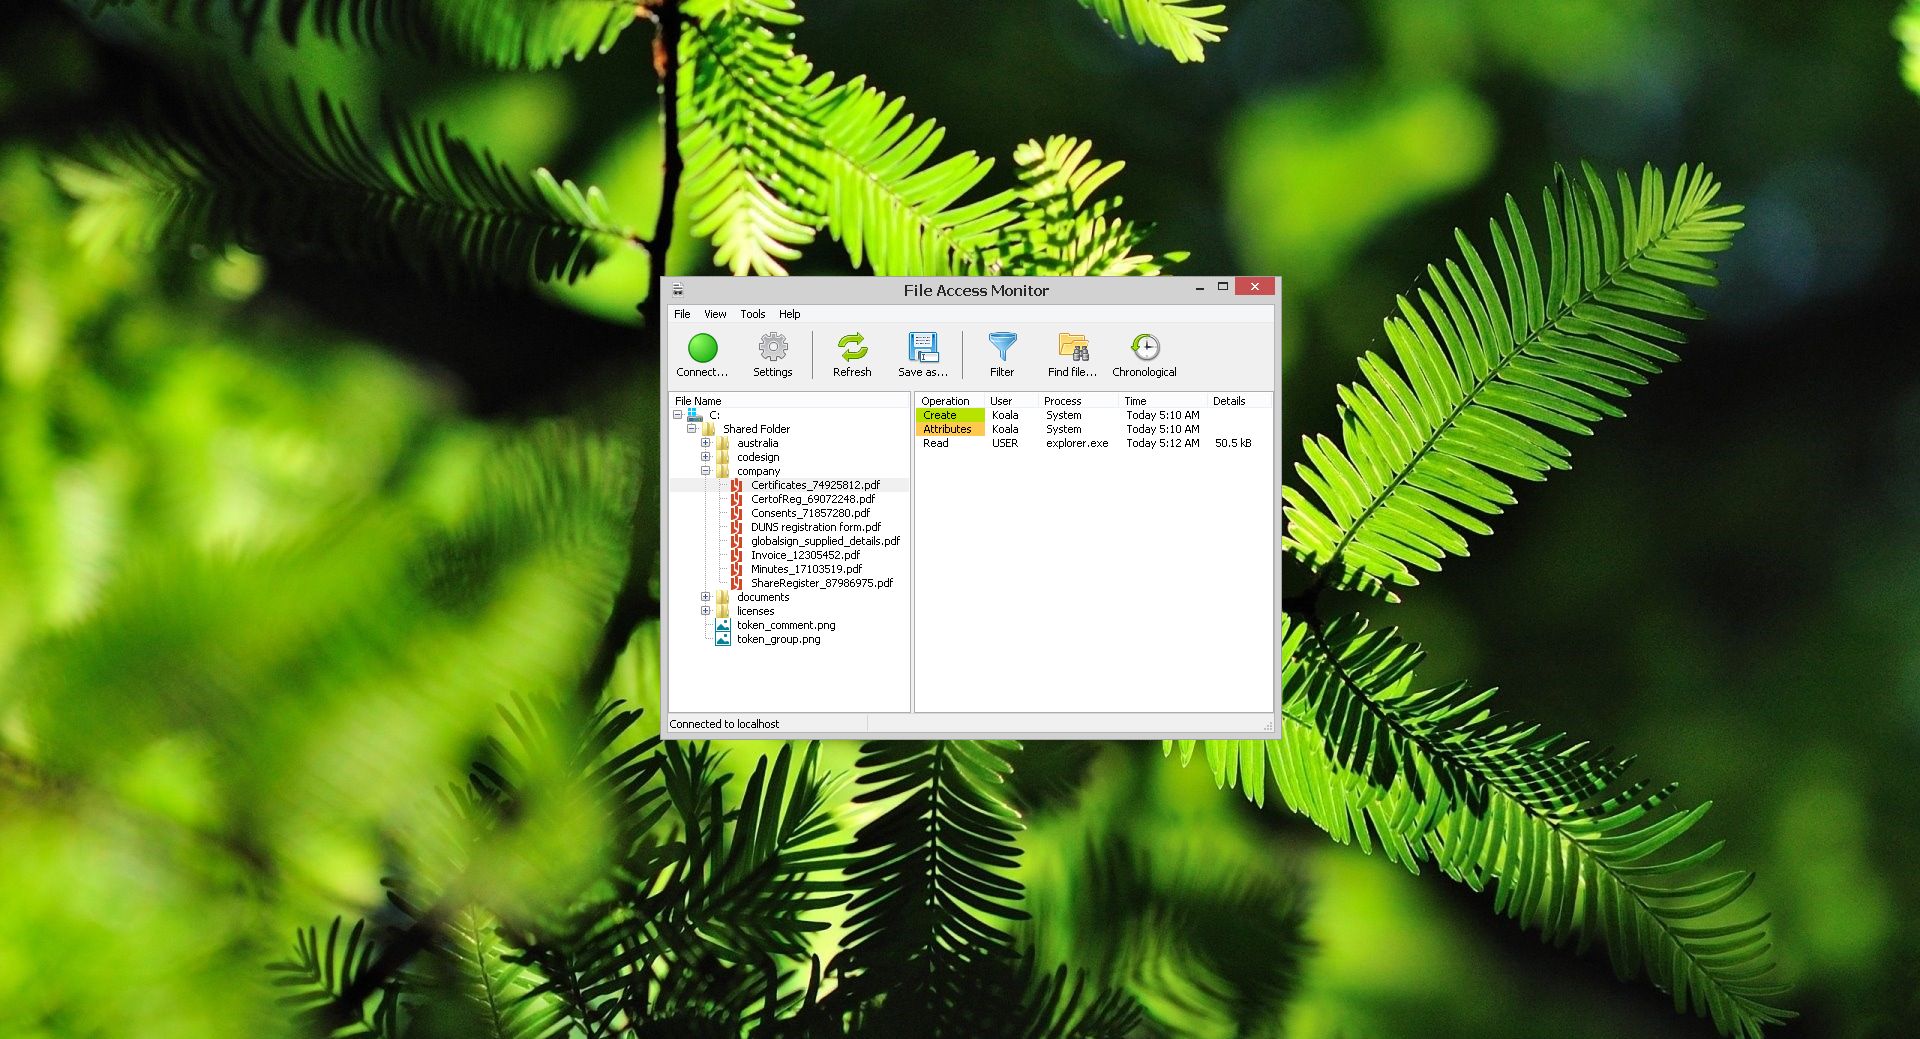This screenshot has width=1920, height=1039.
Task: Collapse the company folder node
Action: coord(707,470)
